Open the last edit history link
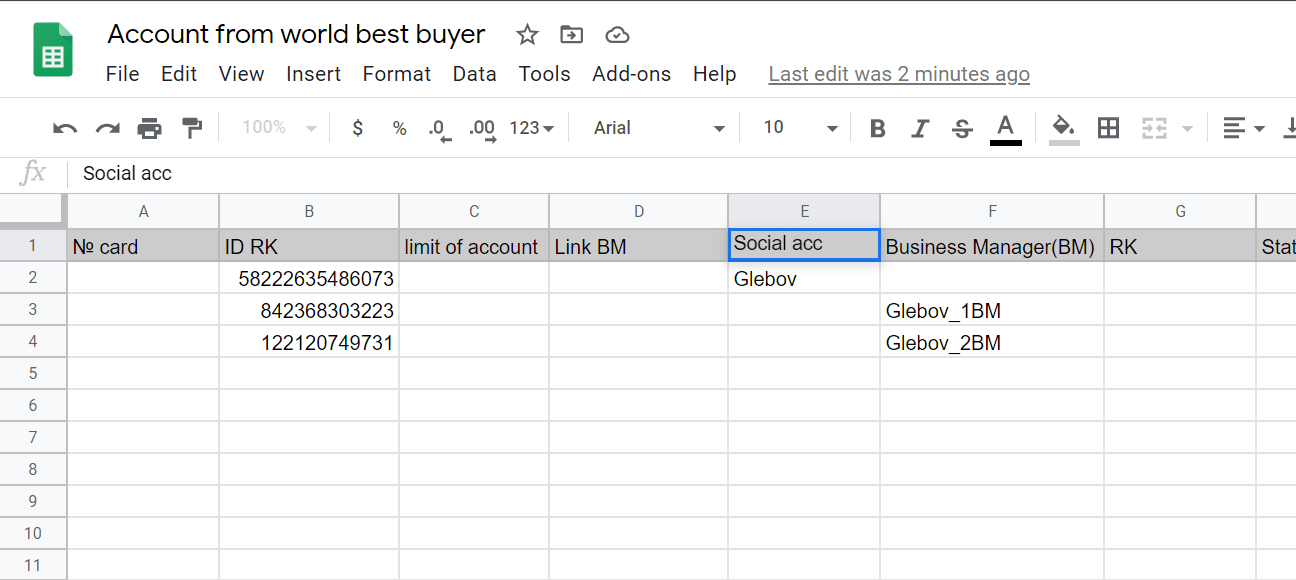The image size is (1296, 580). tap(899, 74)
